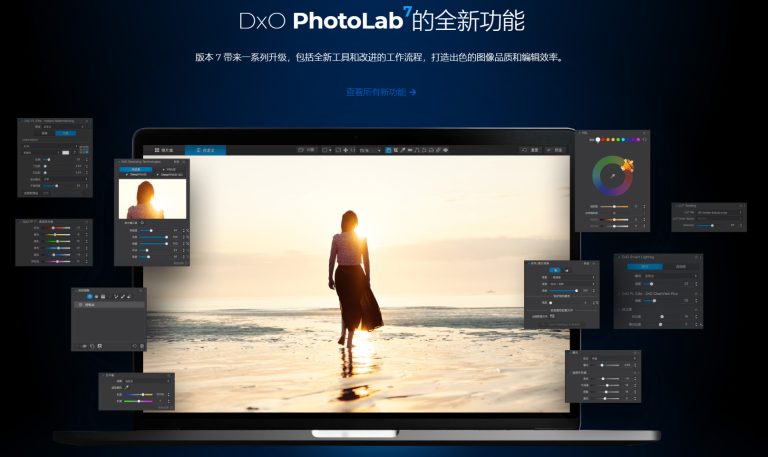Open the Smart Lighting mode dropdown
The image size is (768, 457).
coord(669,276)
